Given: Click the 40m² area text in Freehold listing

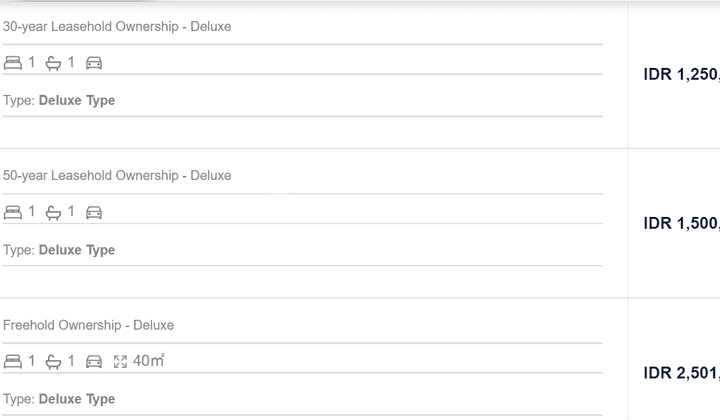Looking at the screenshot, I should [x=148, y=361].
